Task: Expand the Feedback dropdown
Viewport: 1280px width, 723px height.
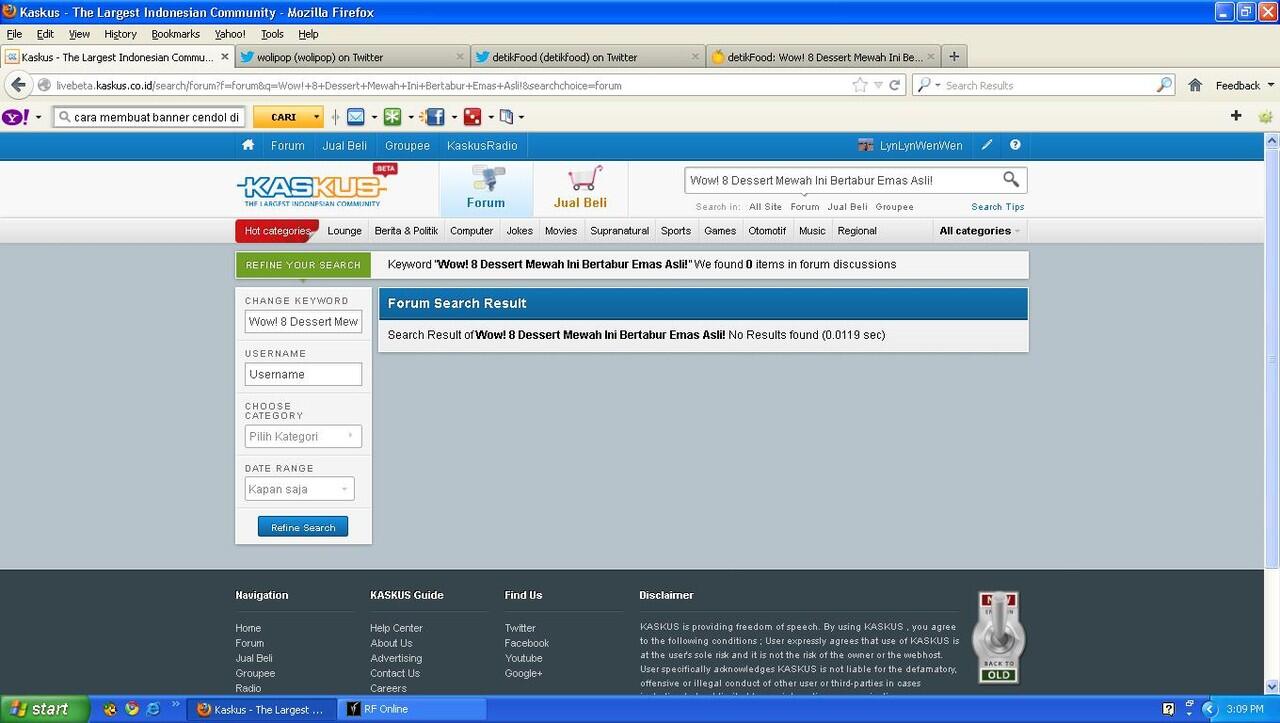Action: (x=1243, y=85)
